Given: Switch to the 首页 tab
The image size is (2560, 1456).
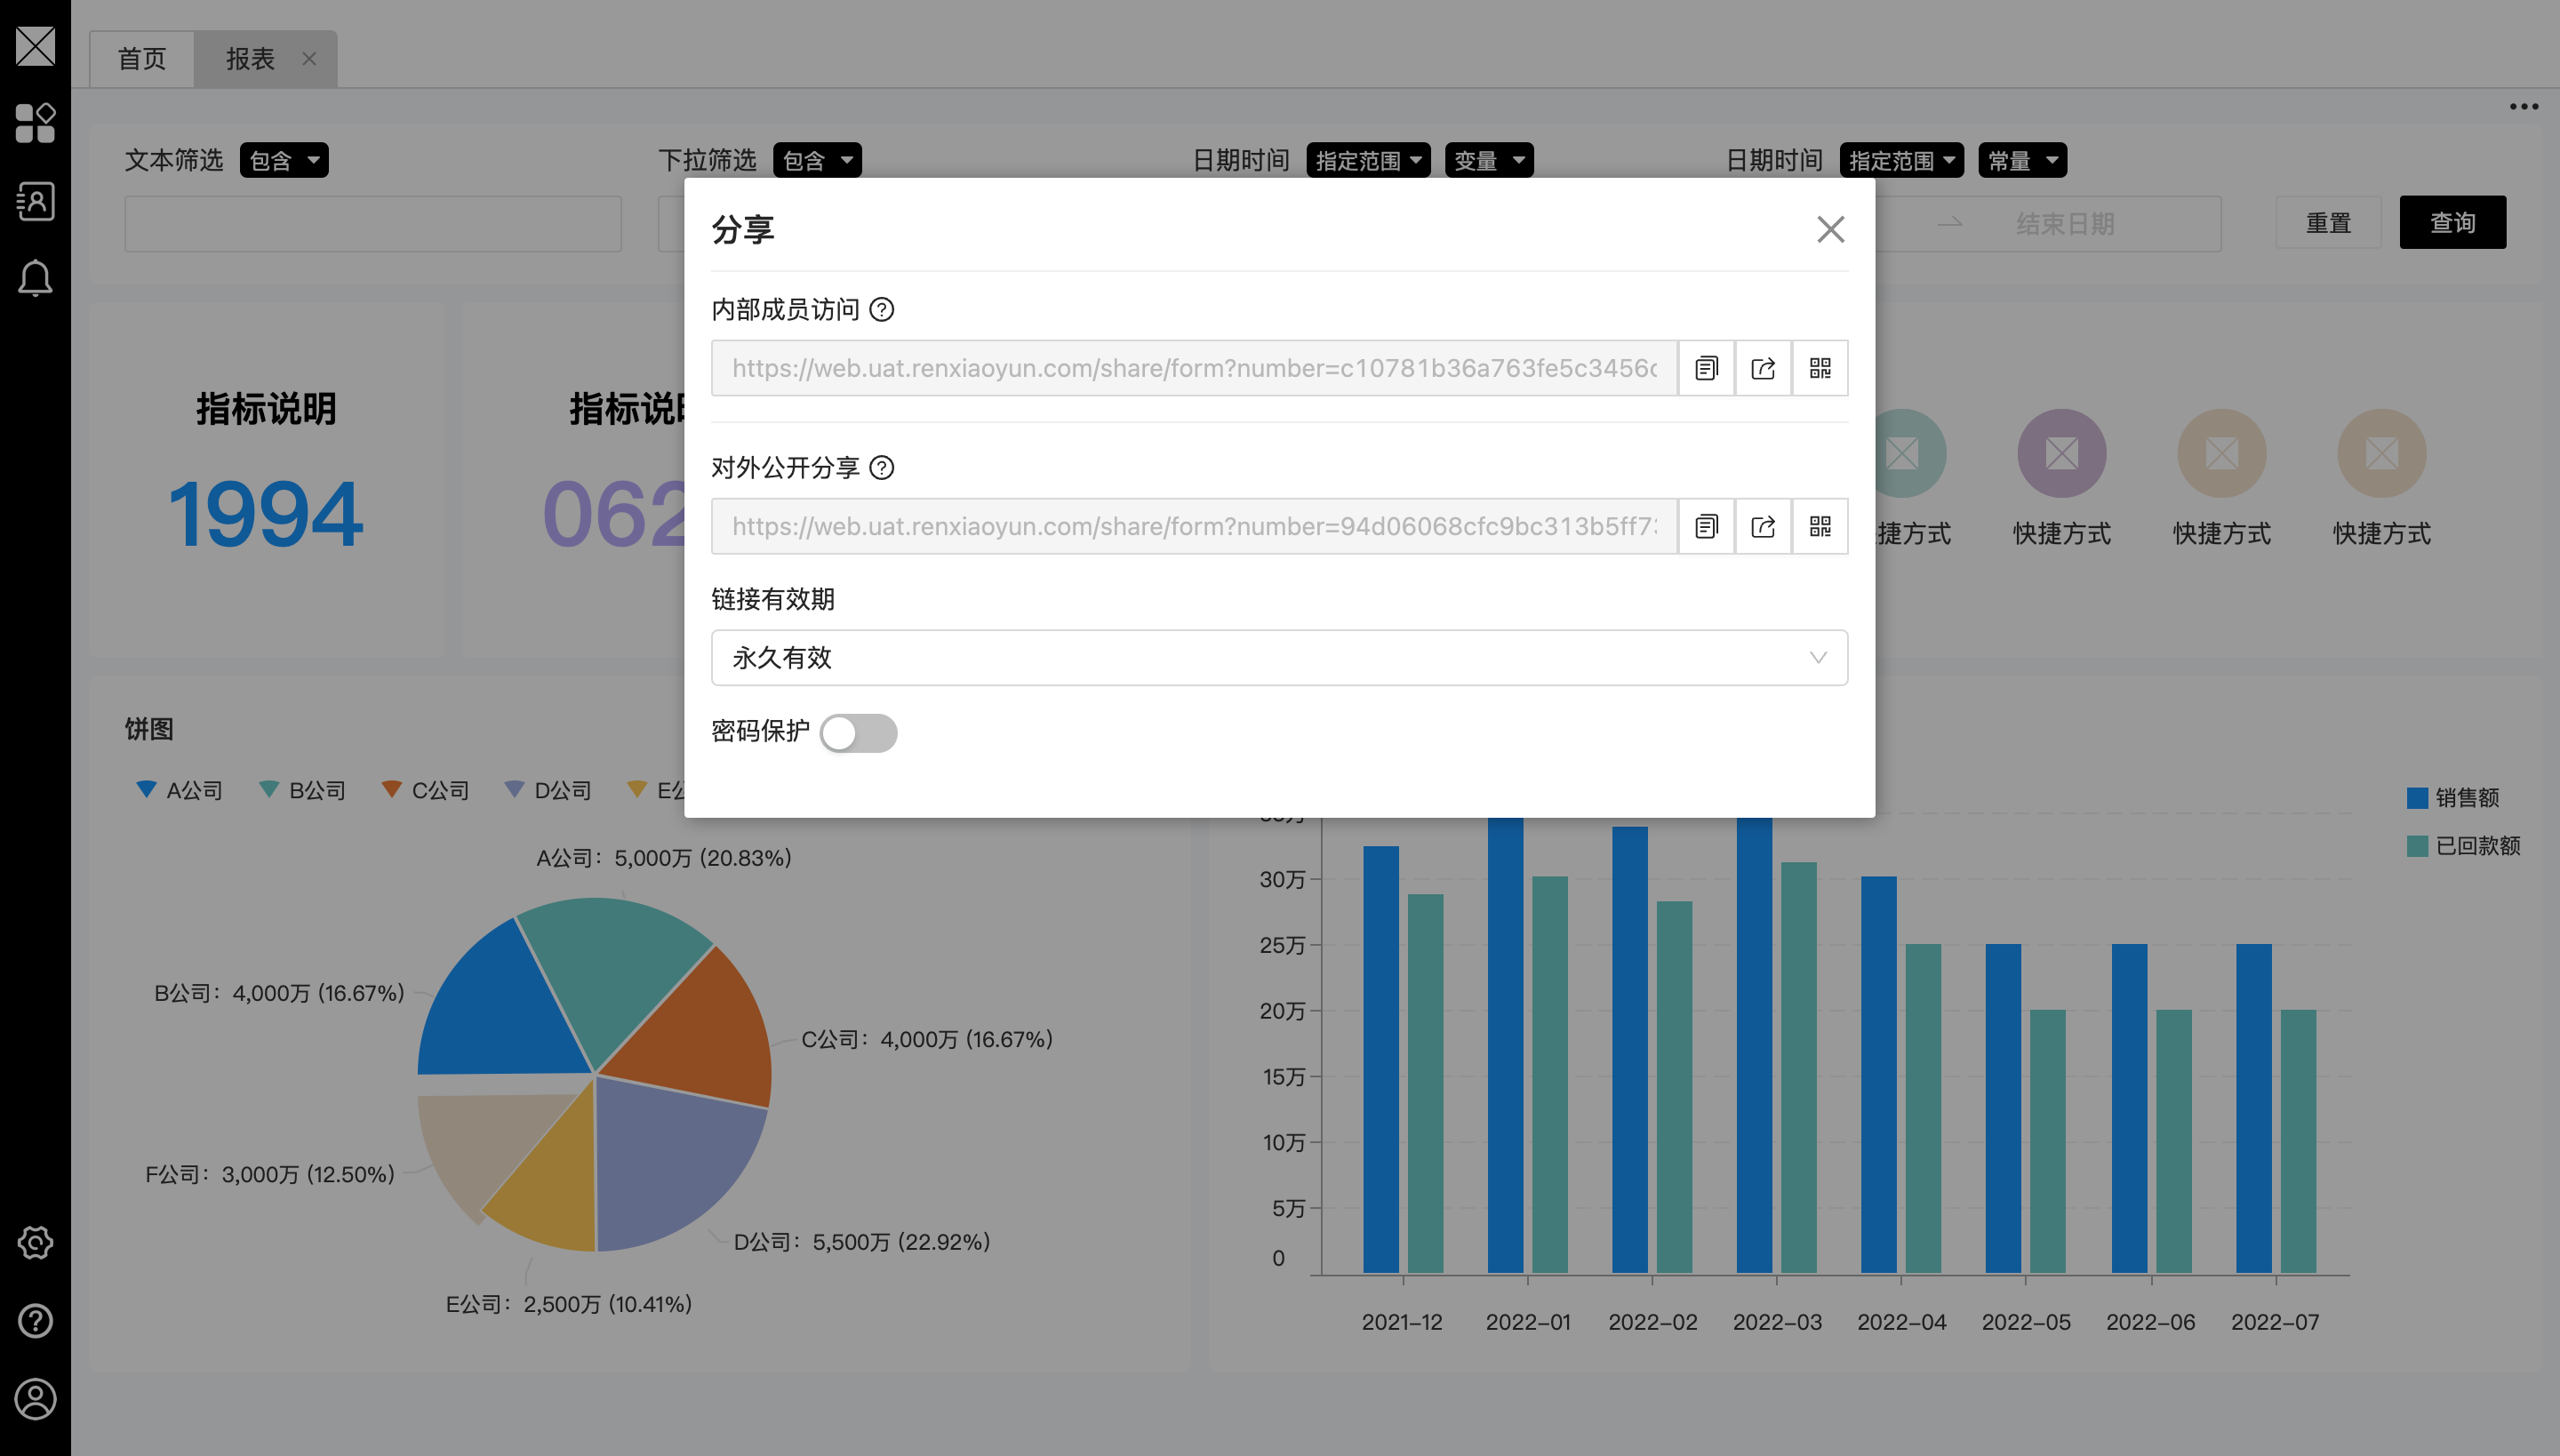Looking at the screenshot, I should (141, 59).
